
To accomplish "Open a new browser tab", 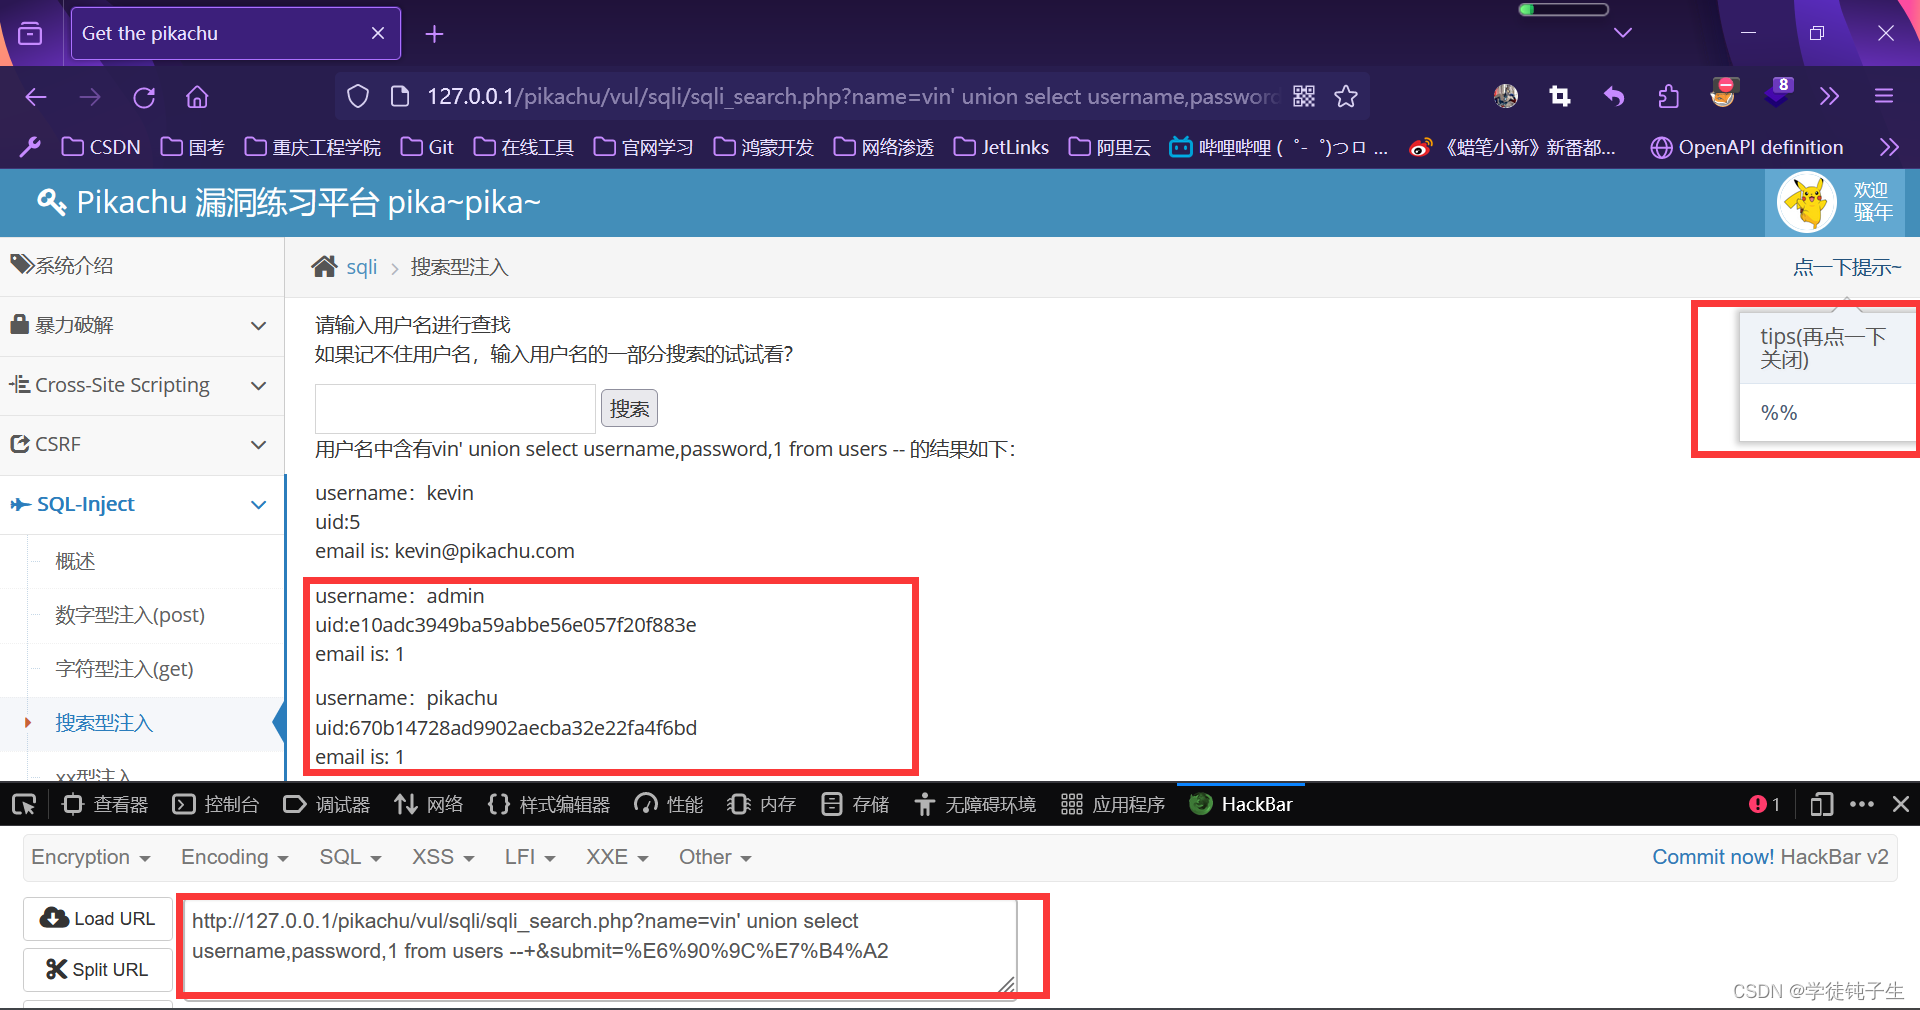I will 434,34.
